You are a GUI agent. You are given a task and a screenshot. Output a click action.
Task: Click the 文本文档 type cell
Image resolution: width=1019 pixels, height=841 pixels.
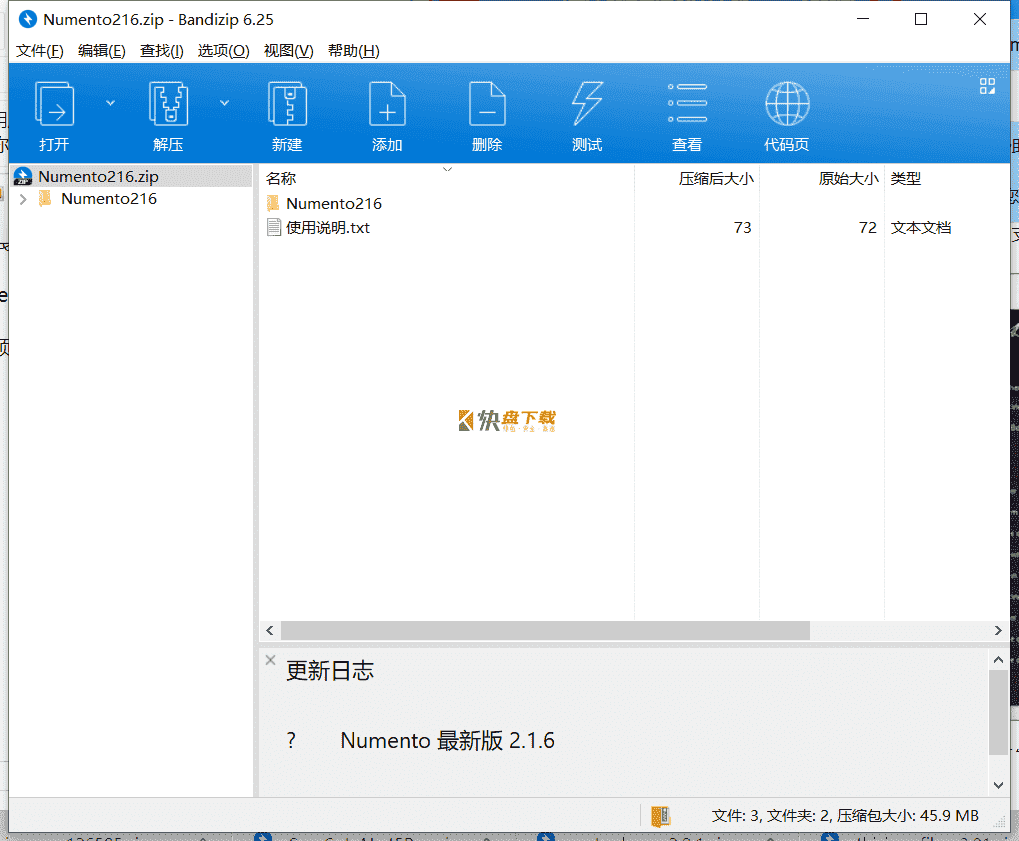pos(921,227)
